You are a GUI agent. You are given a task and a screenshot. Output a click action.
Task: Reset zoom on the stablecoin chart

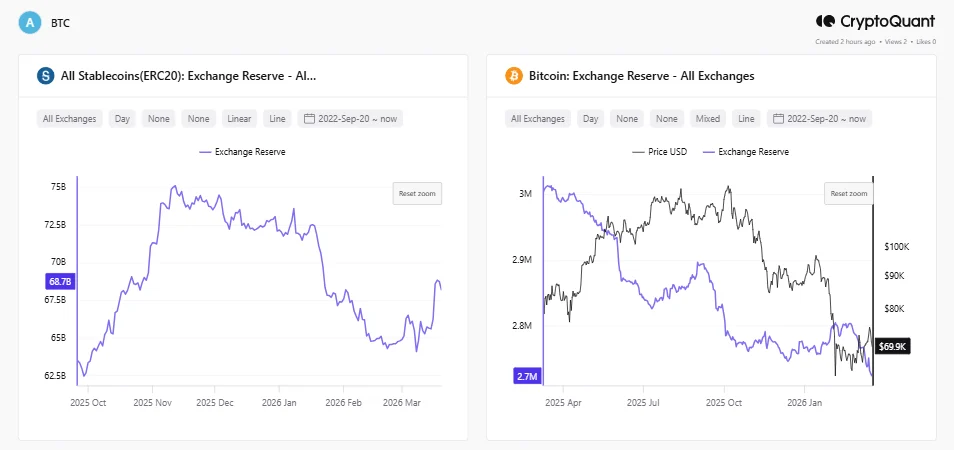416,193
